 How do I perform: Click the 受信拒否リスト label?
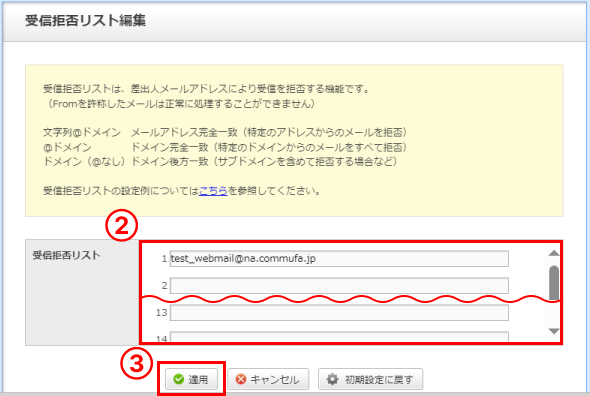click(x=66, y=255)
